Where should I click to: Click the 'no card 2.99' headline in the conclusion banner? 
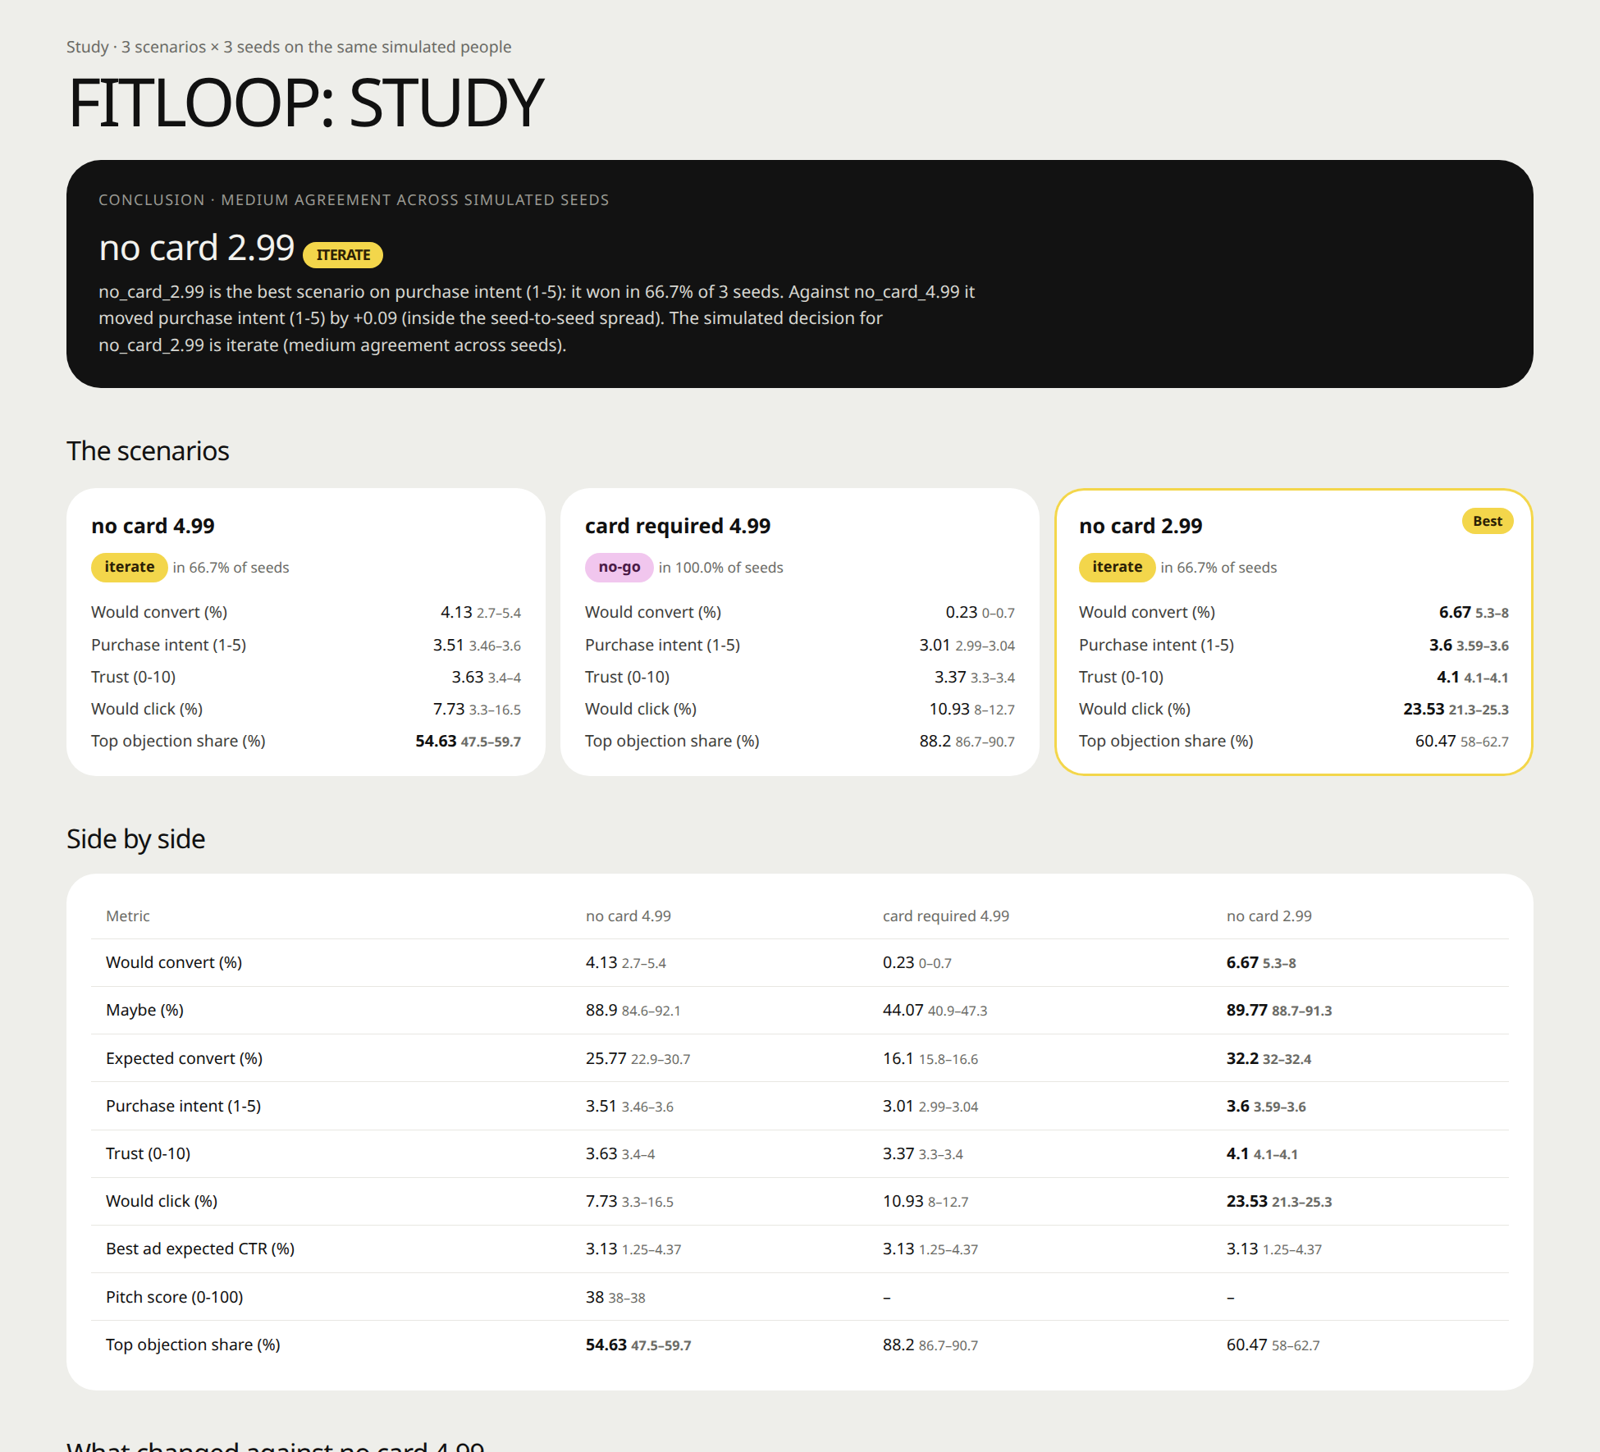(197, 248)
